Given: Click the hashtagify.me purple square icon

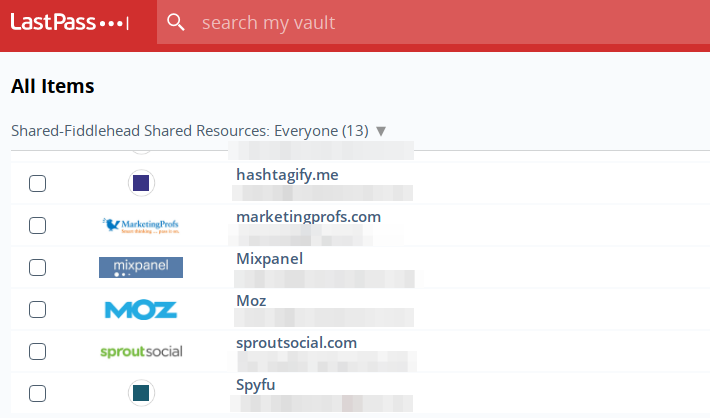Looking at the screenshot, I should [141, 183].
